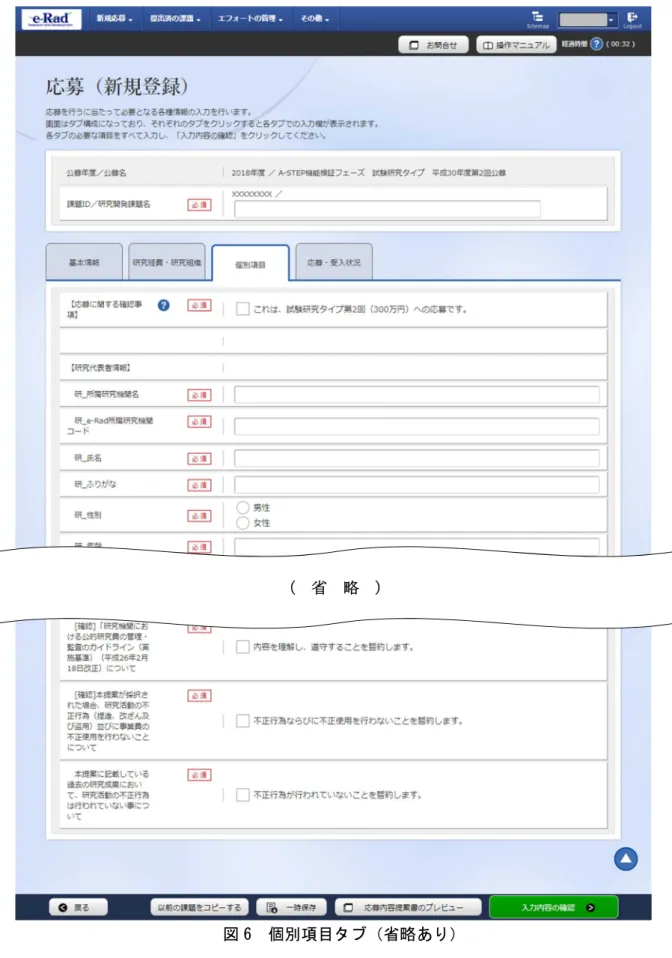The width and height of the screenshot is (672, 958).
Task: Open the 操作マニュアル button
Action: pos(516,45)
